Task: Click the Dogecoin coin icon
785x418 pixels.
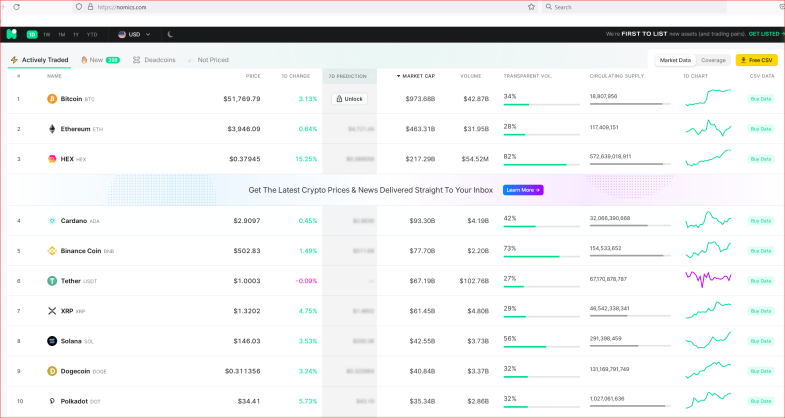Action: tap(52, 371)
